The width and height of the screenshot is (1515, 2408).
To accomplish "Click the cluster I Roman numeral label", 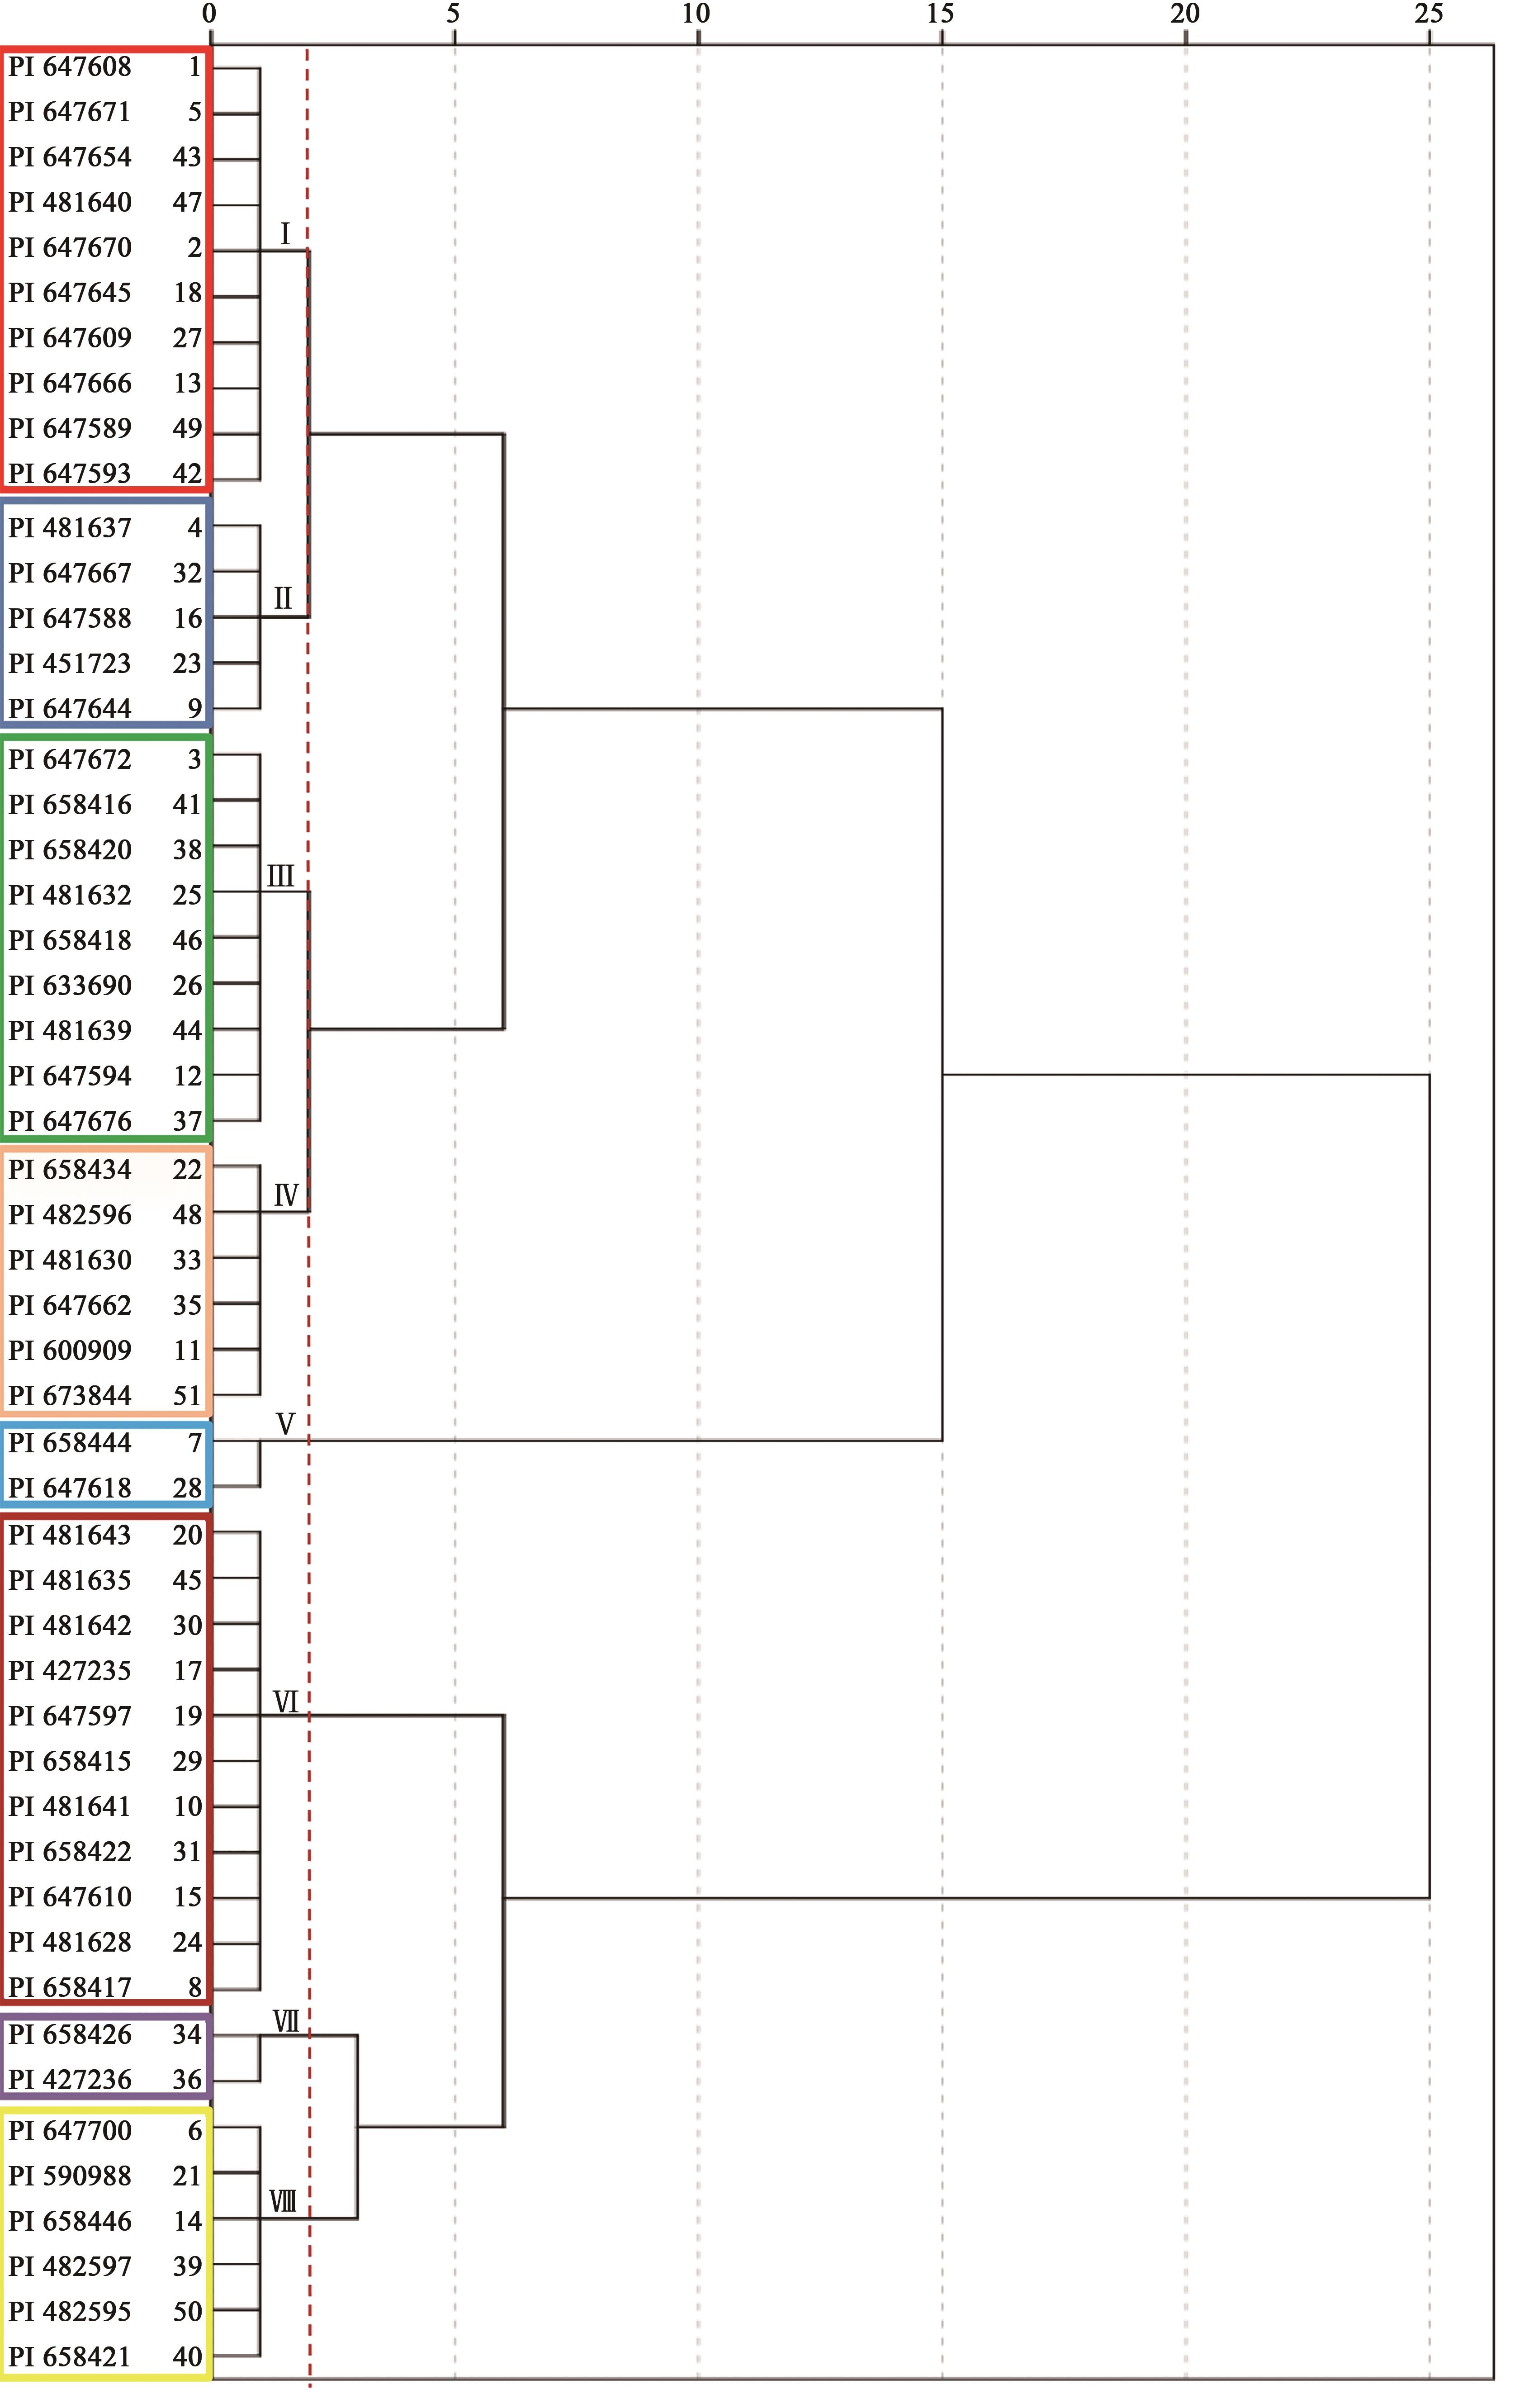I will click(285, 234).
